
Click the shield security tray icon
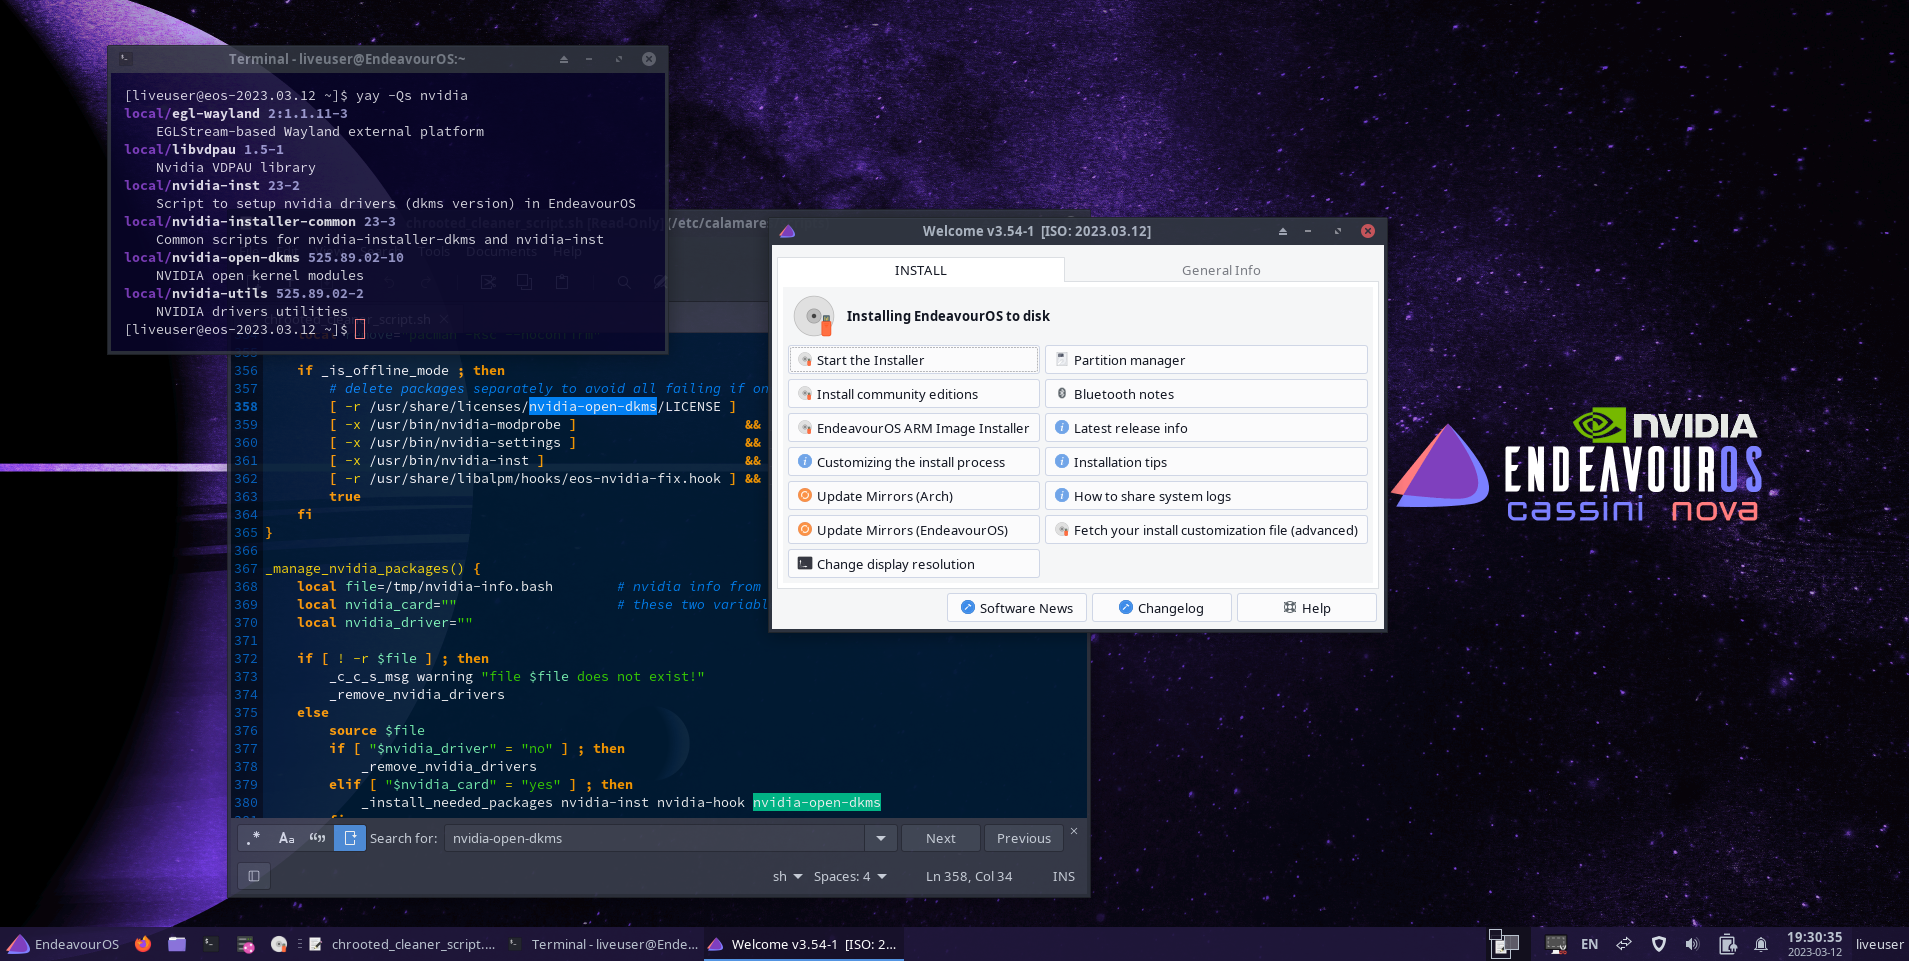(x=1659, y=944)
